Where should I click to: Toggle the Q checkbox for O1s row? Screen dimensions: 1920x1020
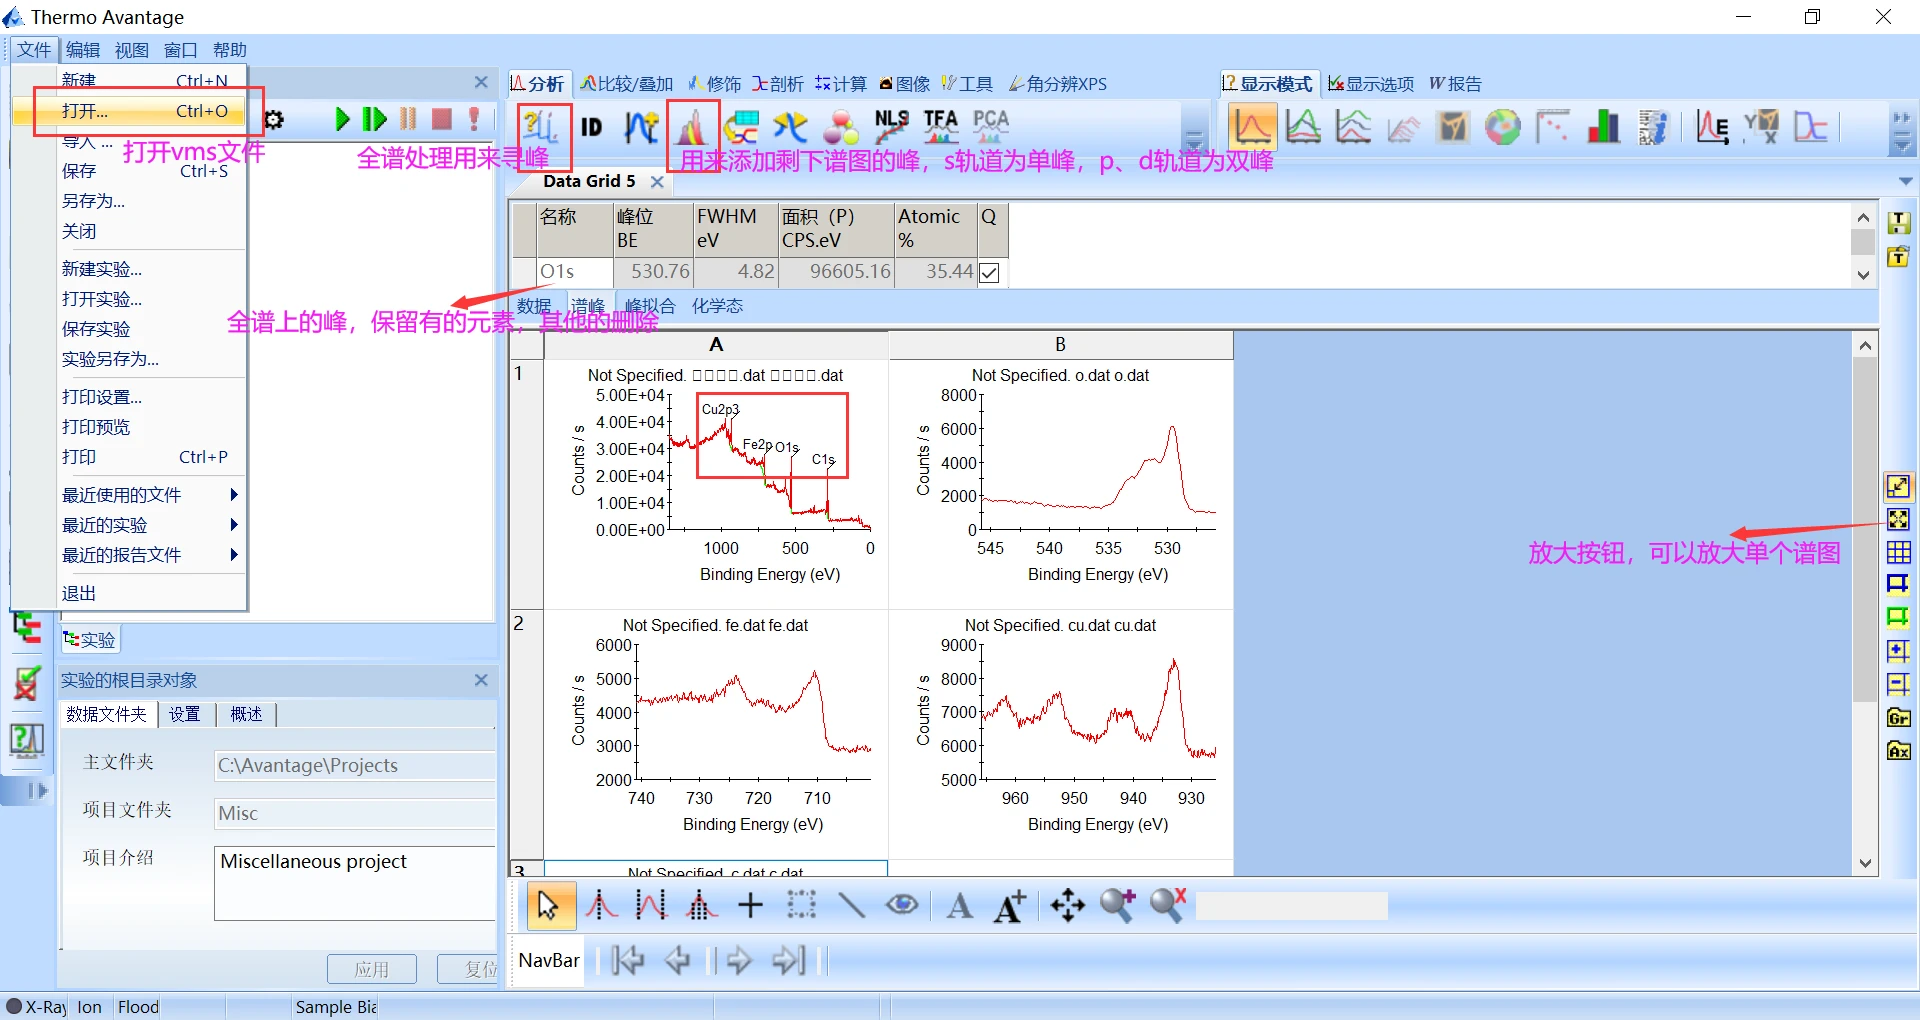click(x=989, y=273)
